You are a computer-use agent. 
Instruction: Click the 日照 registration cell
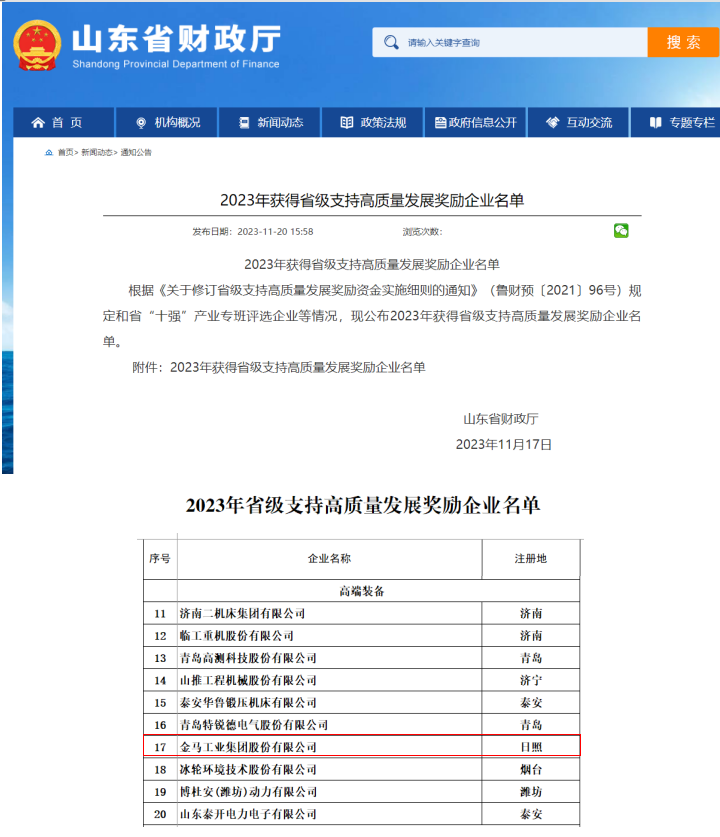point(531,747)
